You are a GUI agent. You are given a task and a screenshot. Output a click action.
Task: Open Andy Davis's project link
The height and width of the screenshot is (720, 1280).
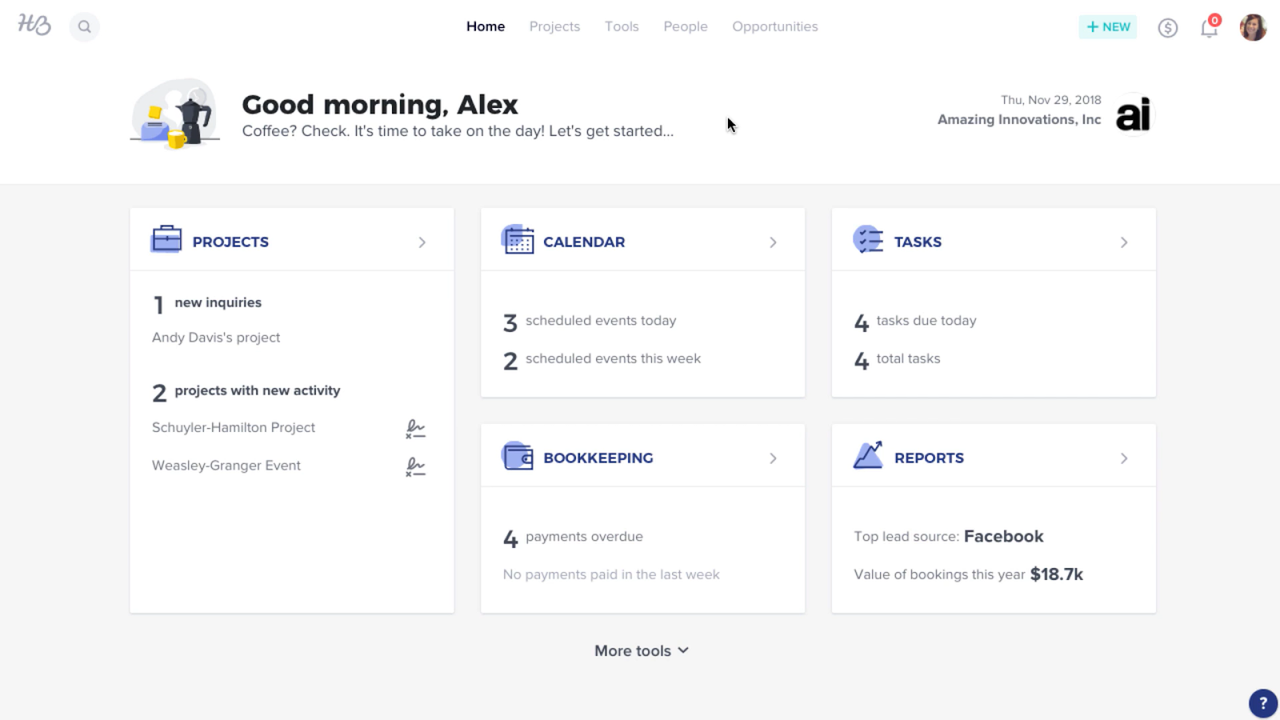(216, 338)
